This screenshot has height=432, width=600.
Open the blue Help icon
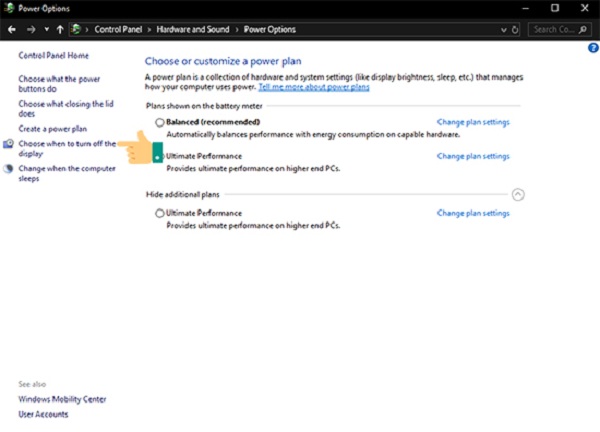click(593, 48)
